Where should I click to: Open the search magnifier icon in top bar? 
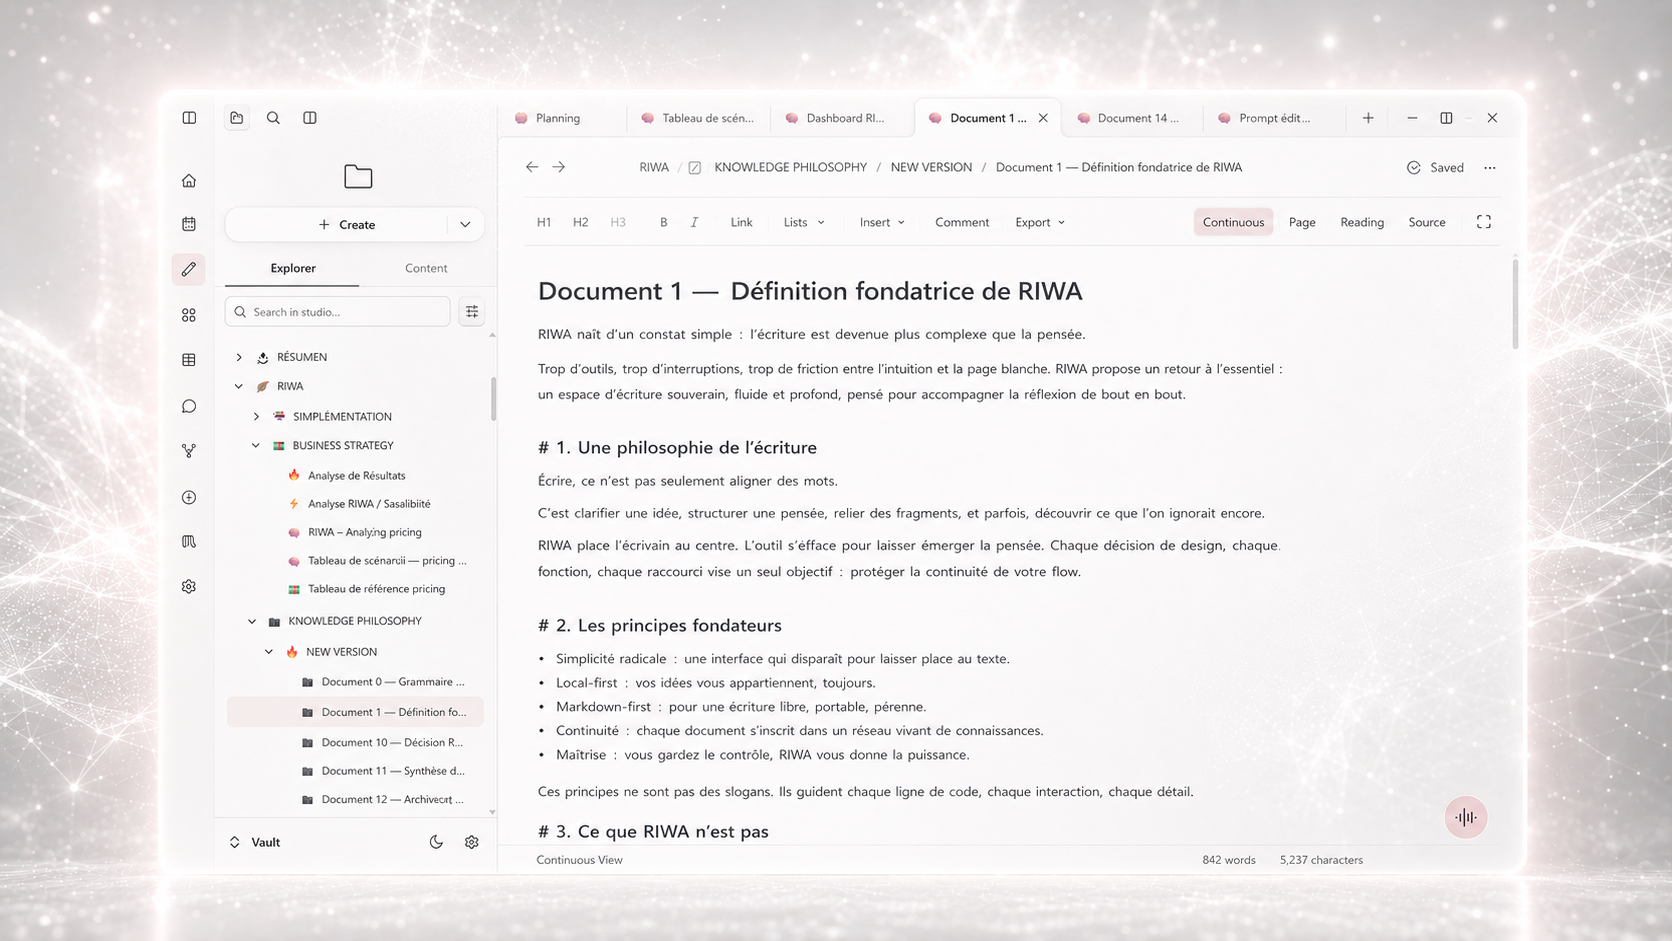tap(273, 118)
